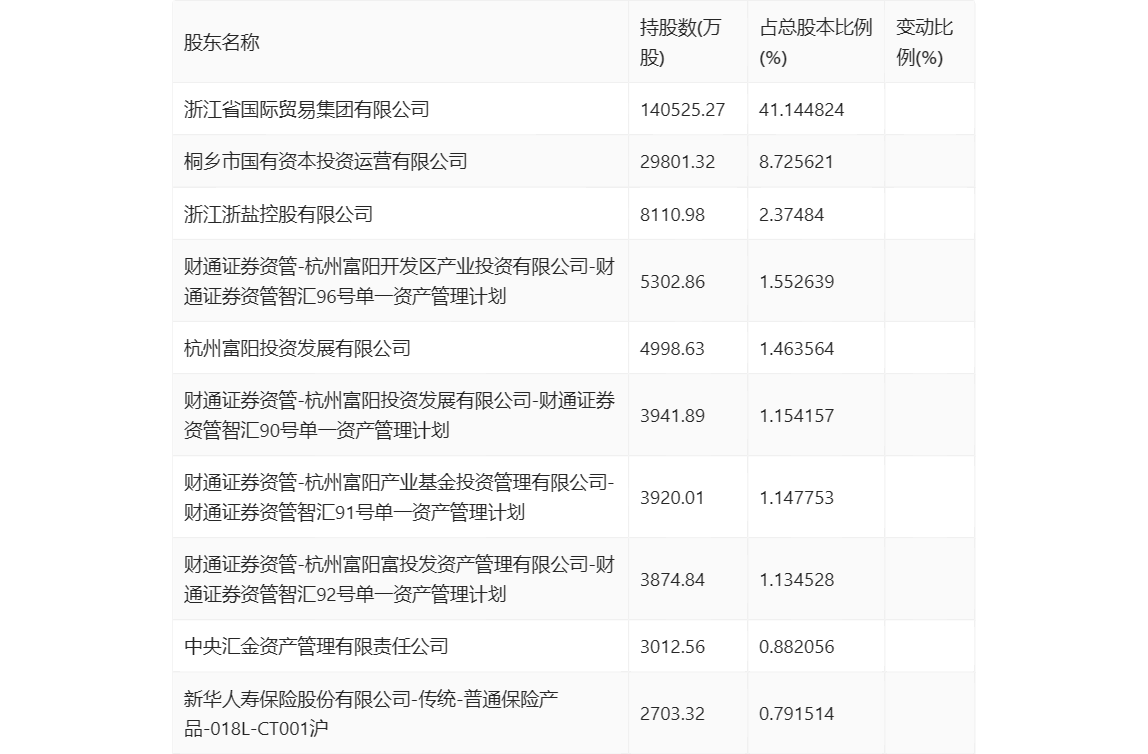Select 杭州富阳投资发展有限公司 shareholder name
Viewport: 1148px width, 754px height.
coord(297,348)
